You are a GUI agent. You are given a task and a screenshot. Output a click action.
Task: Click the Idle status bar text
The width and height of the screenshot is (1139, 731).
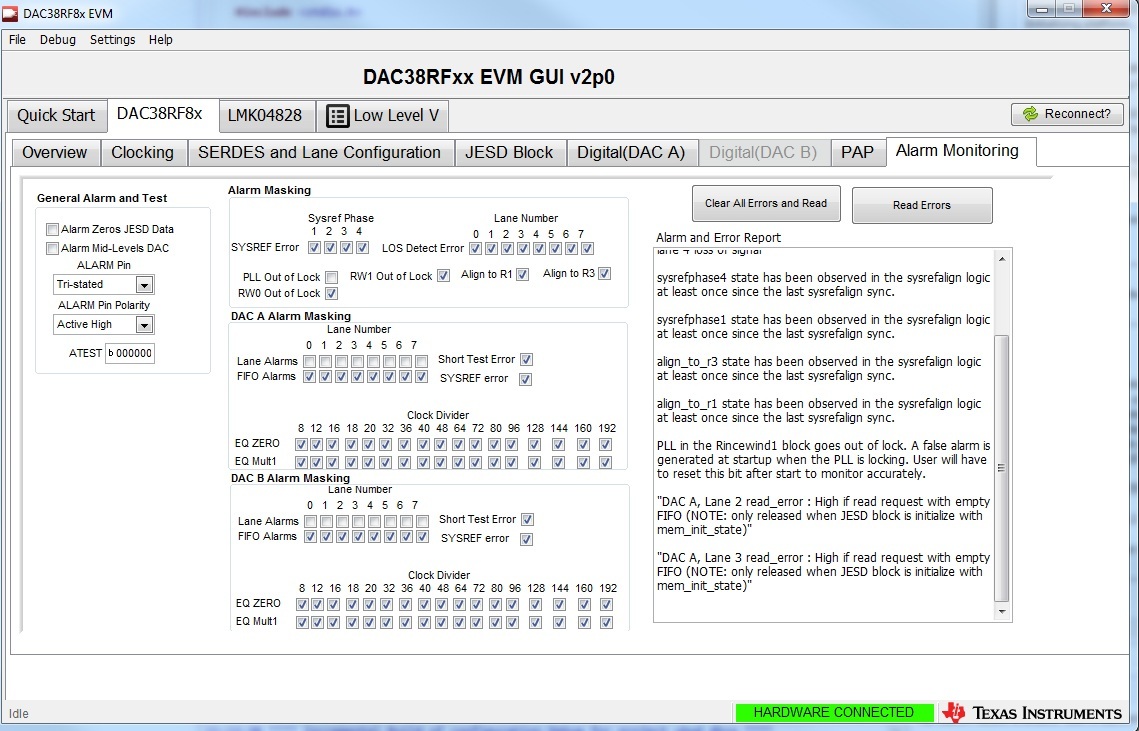(x=19, y=714)
